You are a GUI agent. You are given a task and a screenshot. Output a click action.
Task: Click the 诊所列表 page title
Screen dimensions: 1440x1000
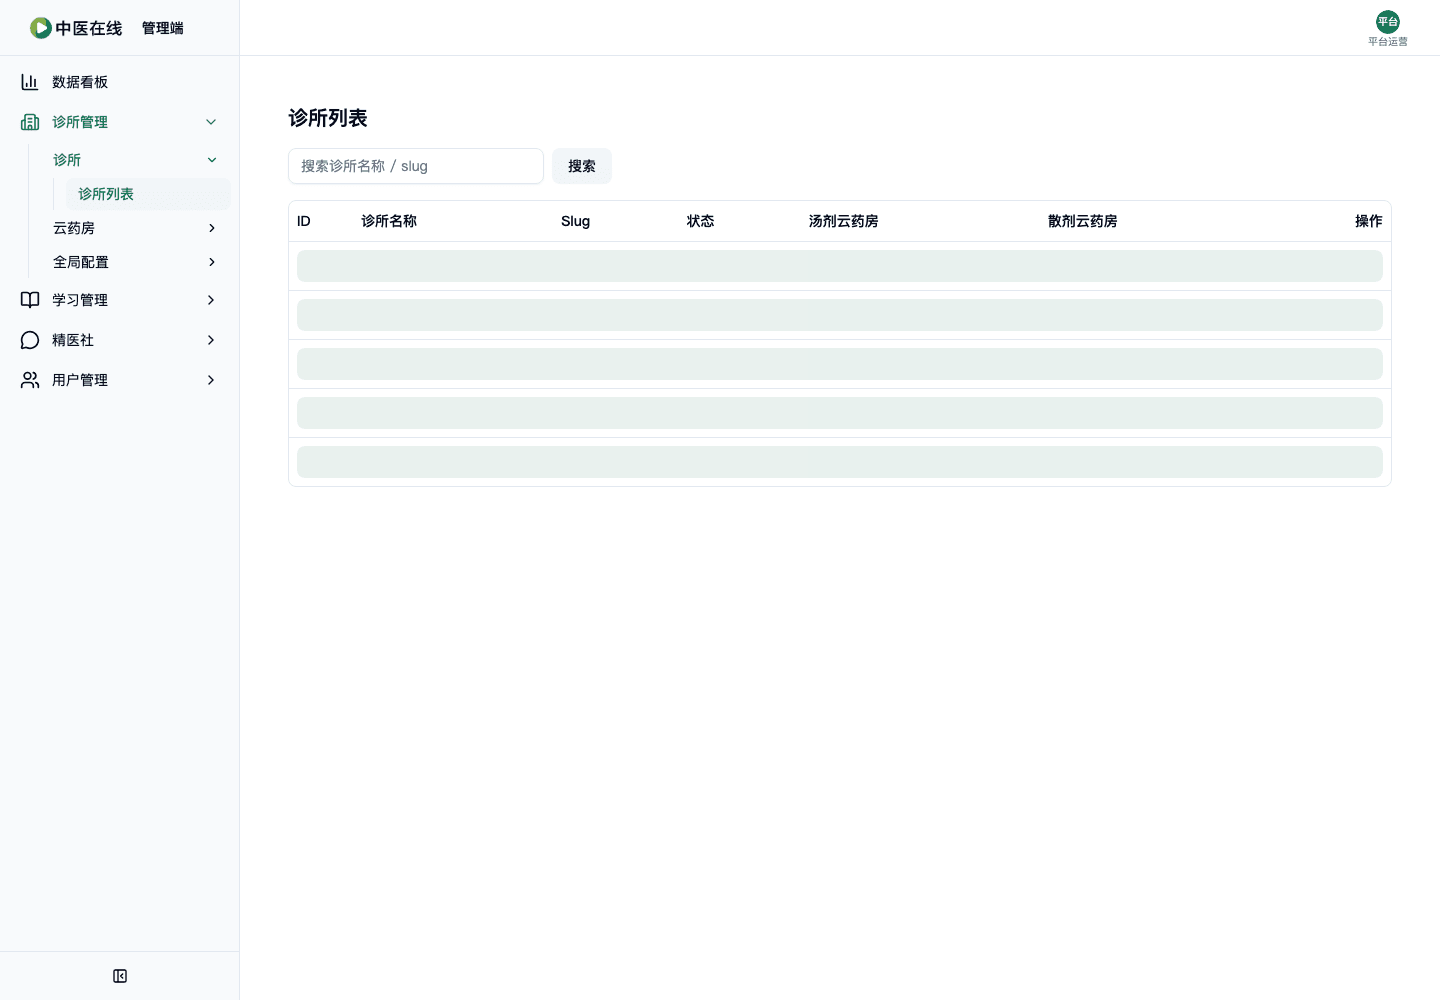click(328, 118)
